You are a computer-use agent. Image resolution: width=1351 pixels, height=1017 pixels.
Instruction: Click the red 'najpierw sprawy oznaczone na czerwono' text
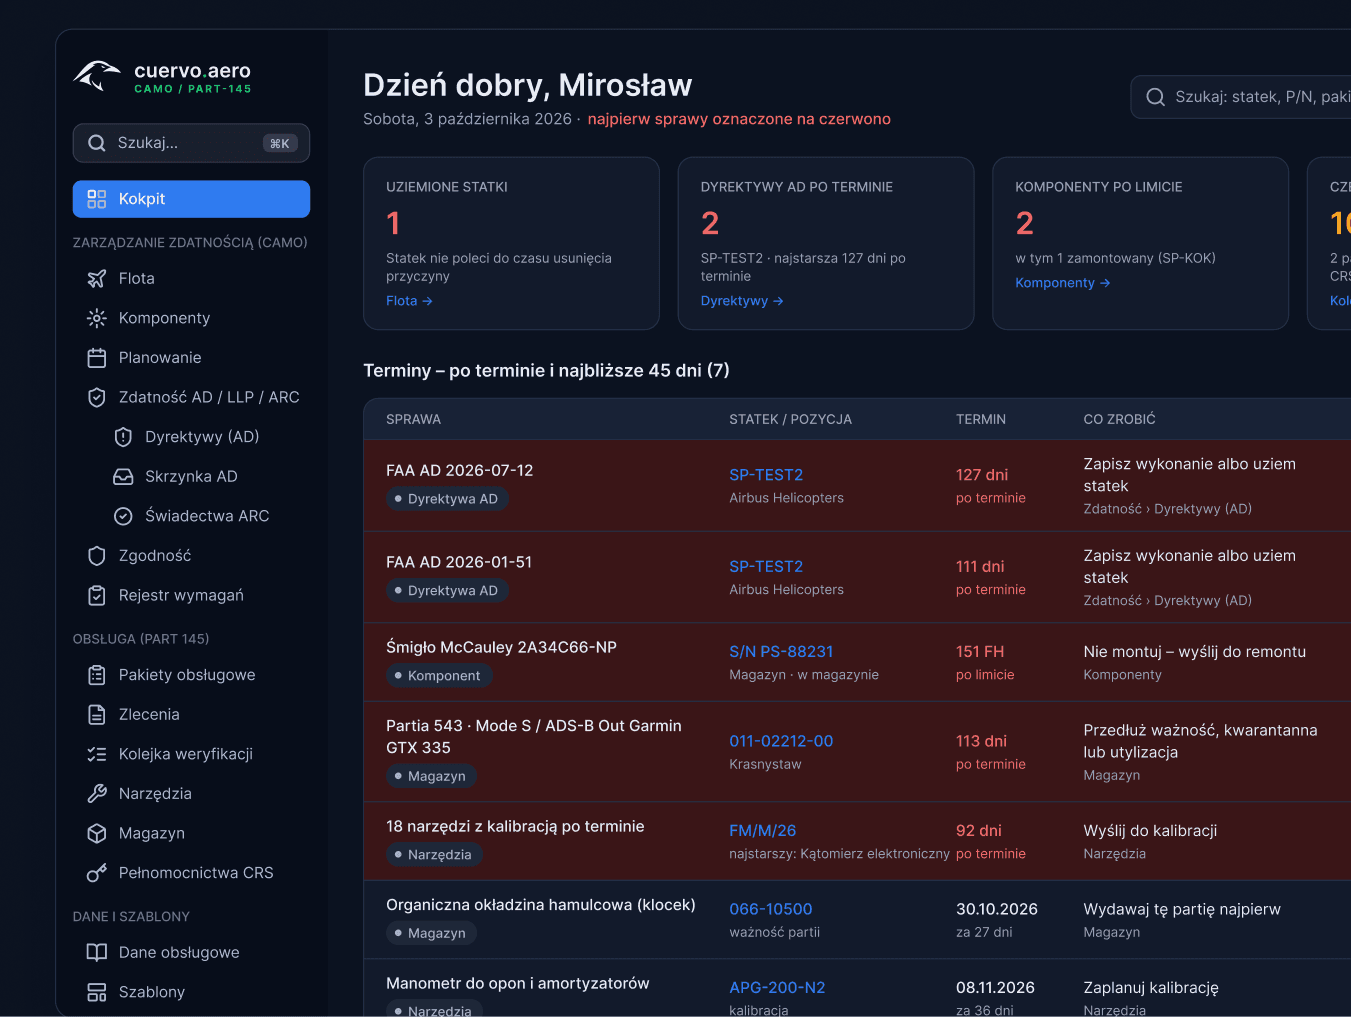click(x=739, y=119)
